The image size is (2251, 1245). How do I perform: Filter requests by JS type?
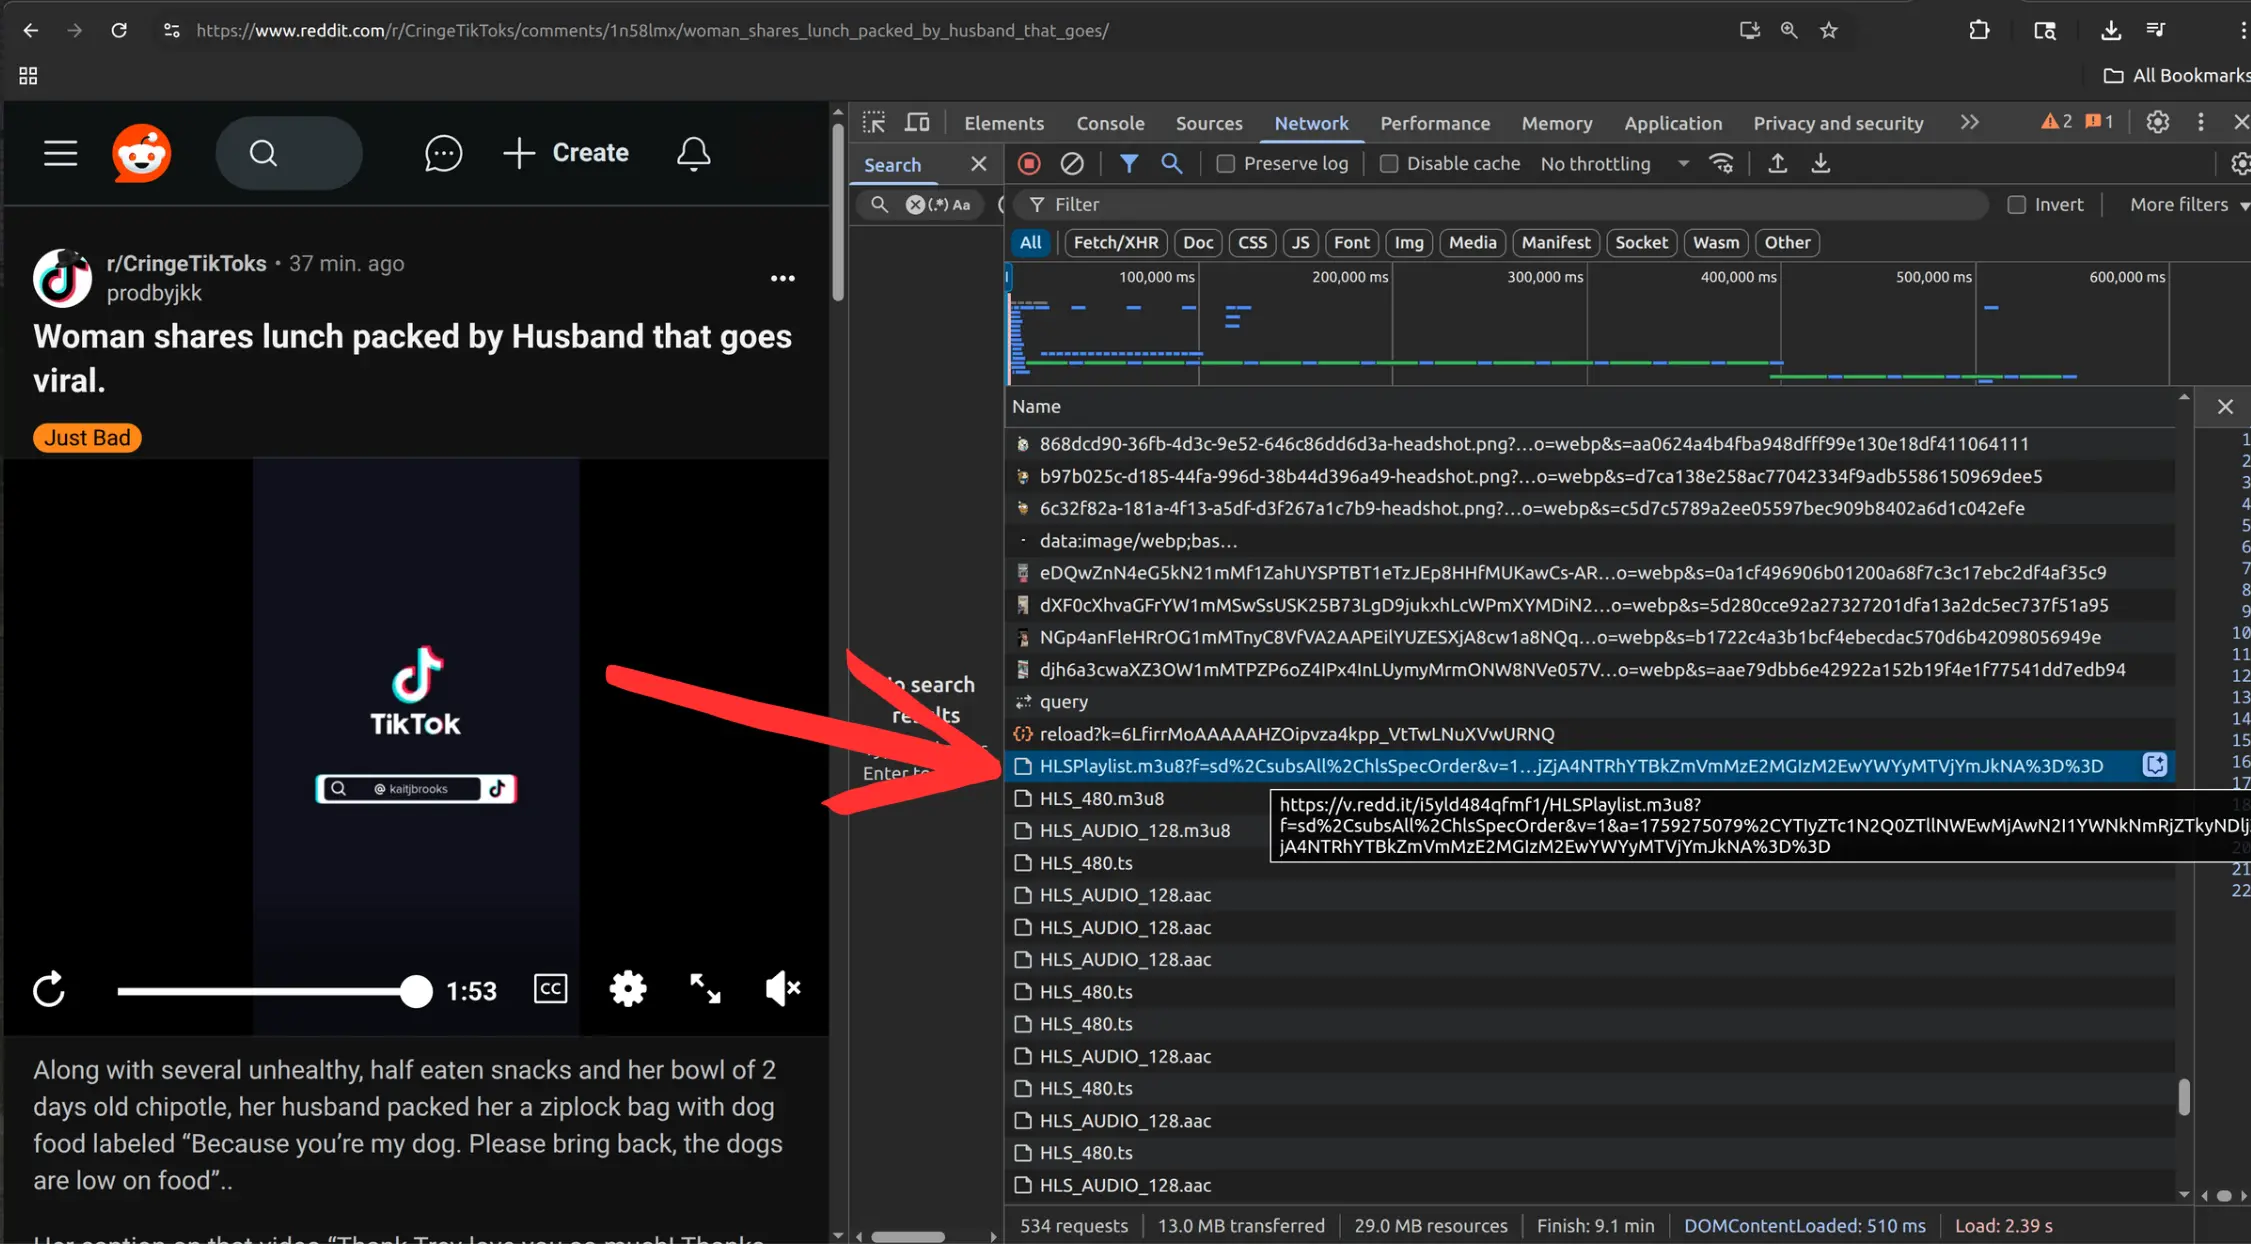[1300, 242]
